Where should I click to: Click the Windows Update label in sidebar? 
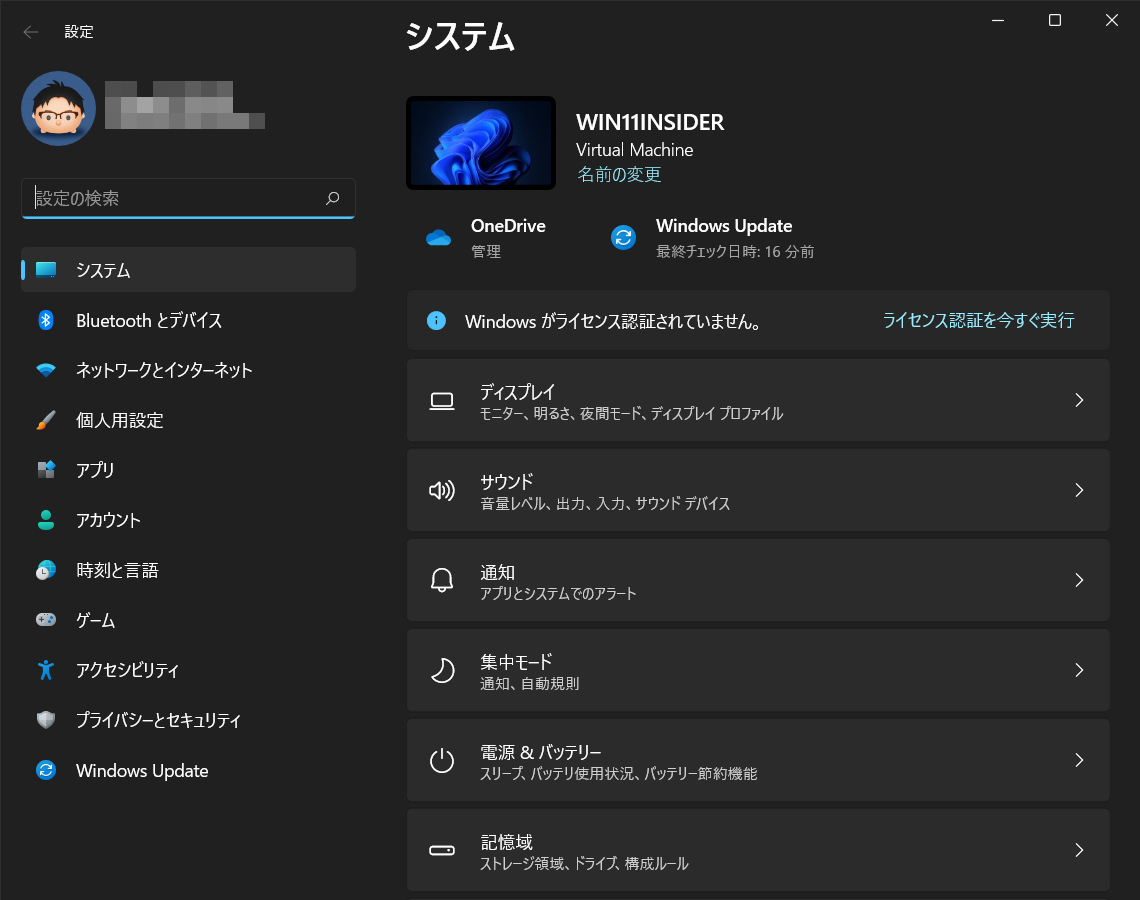[142, 771]
